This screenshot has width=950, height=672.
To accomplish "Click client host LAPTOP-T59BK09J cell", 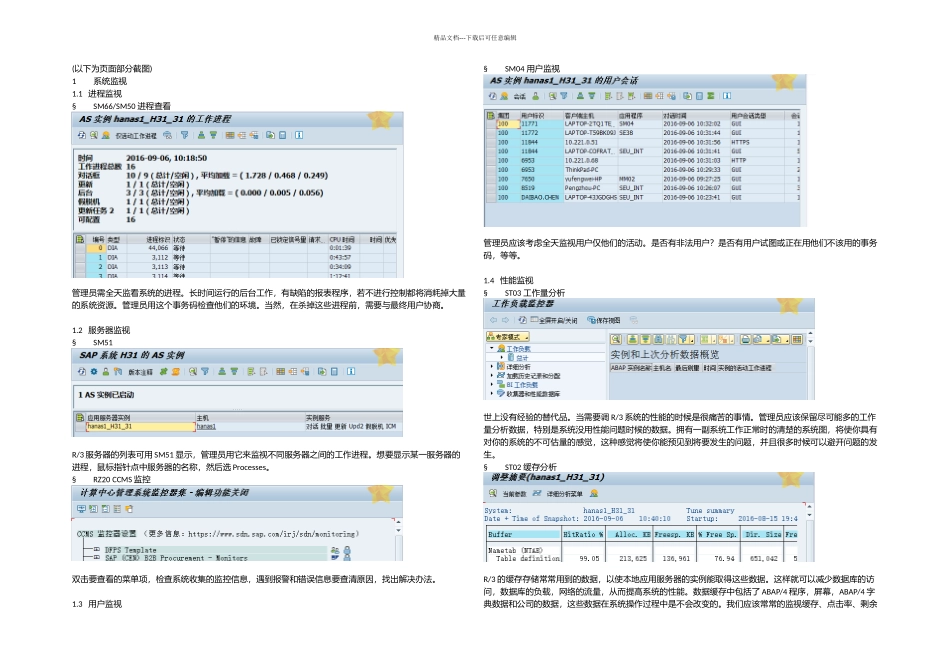I will (x=590, y=133).
